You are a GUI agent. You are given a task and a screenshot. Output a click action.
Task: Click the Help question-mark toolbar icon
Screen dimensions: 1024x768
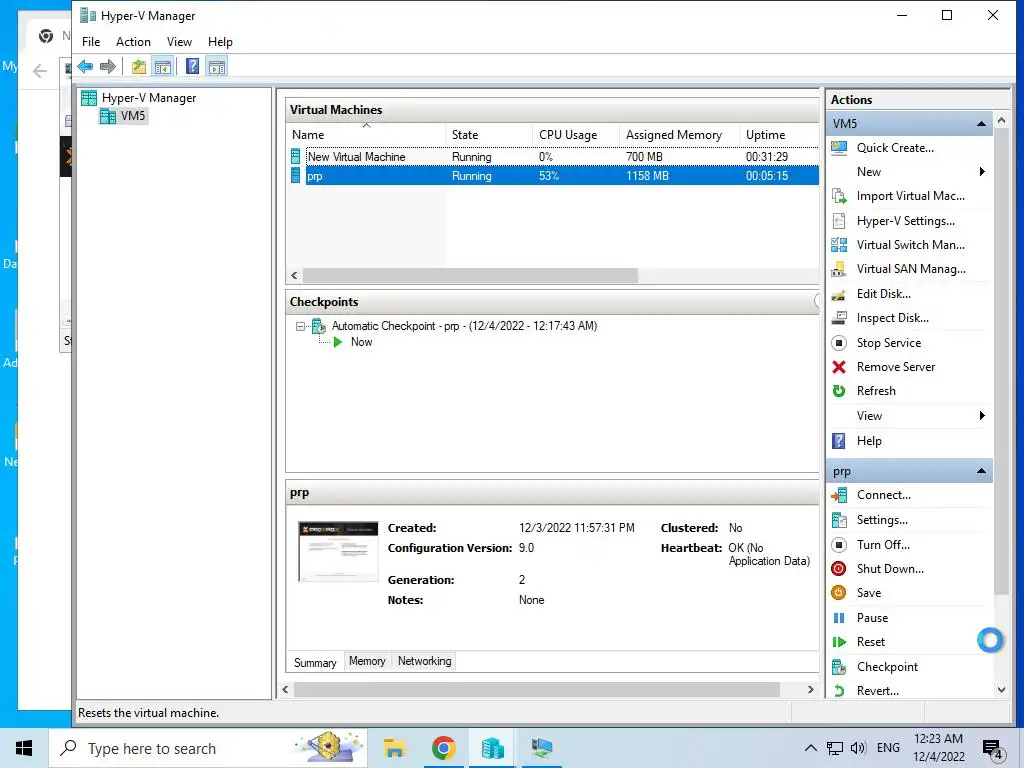193,66
